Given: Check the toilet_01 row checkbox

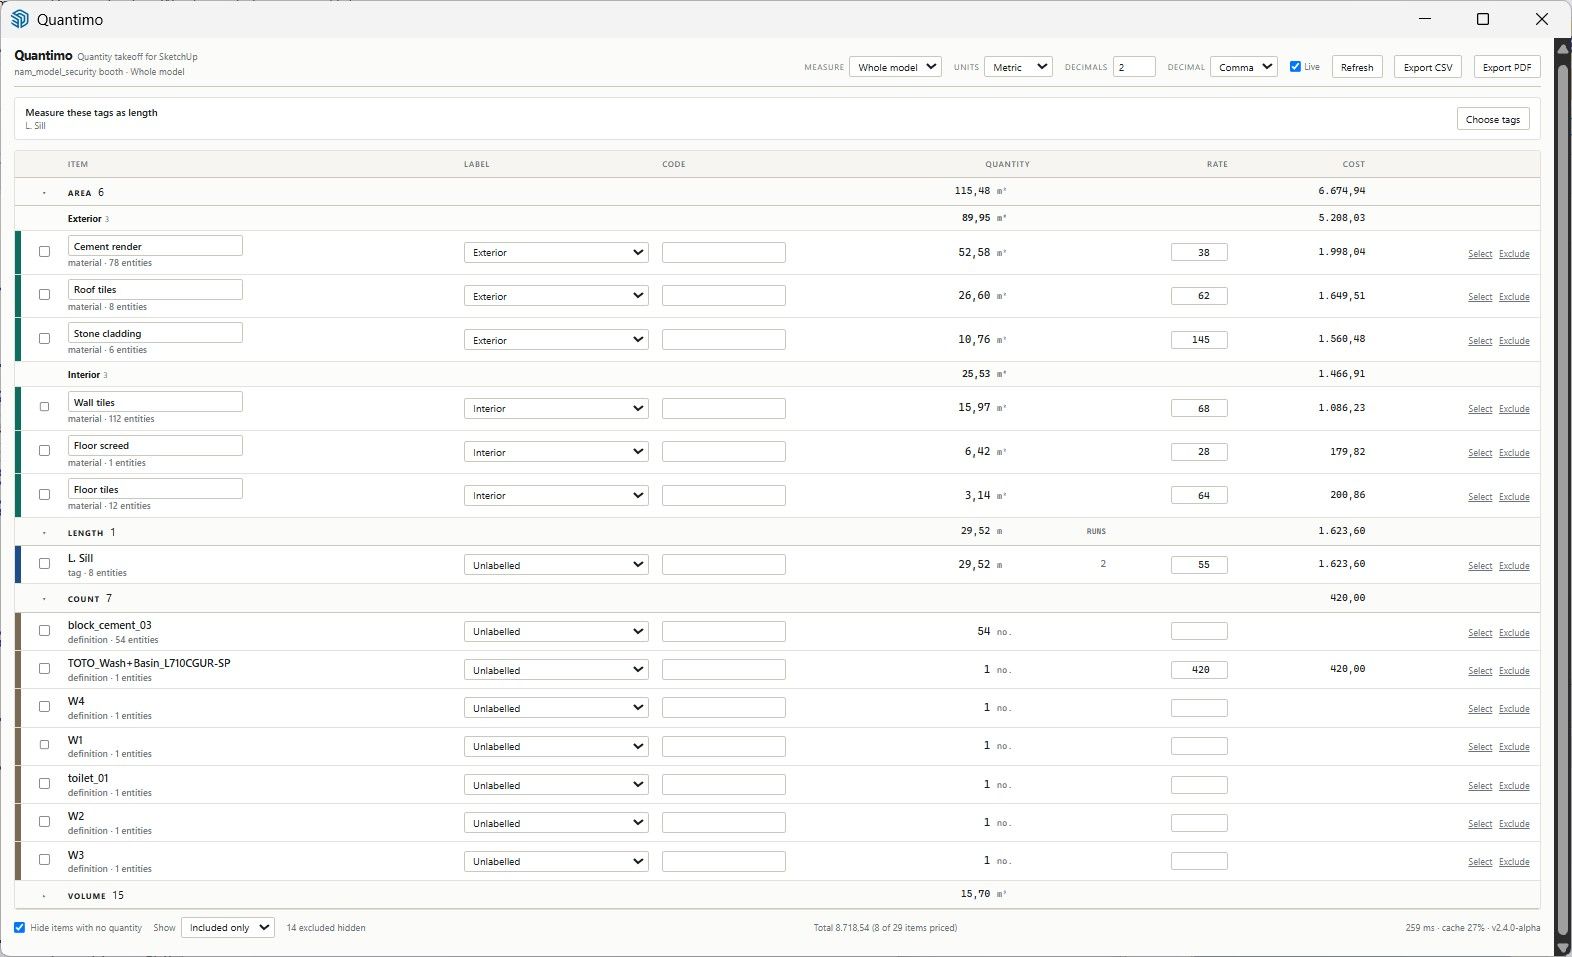Looking at the screenshot, I should 44,784.
